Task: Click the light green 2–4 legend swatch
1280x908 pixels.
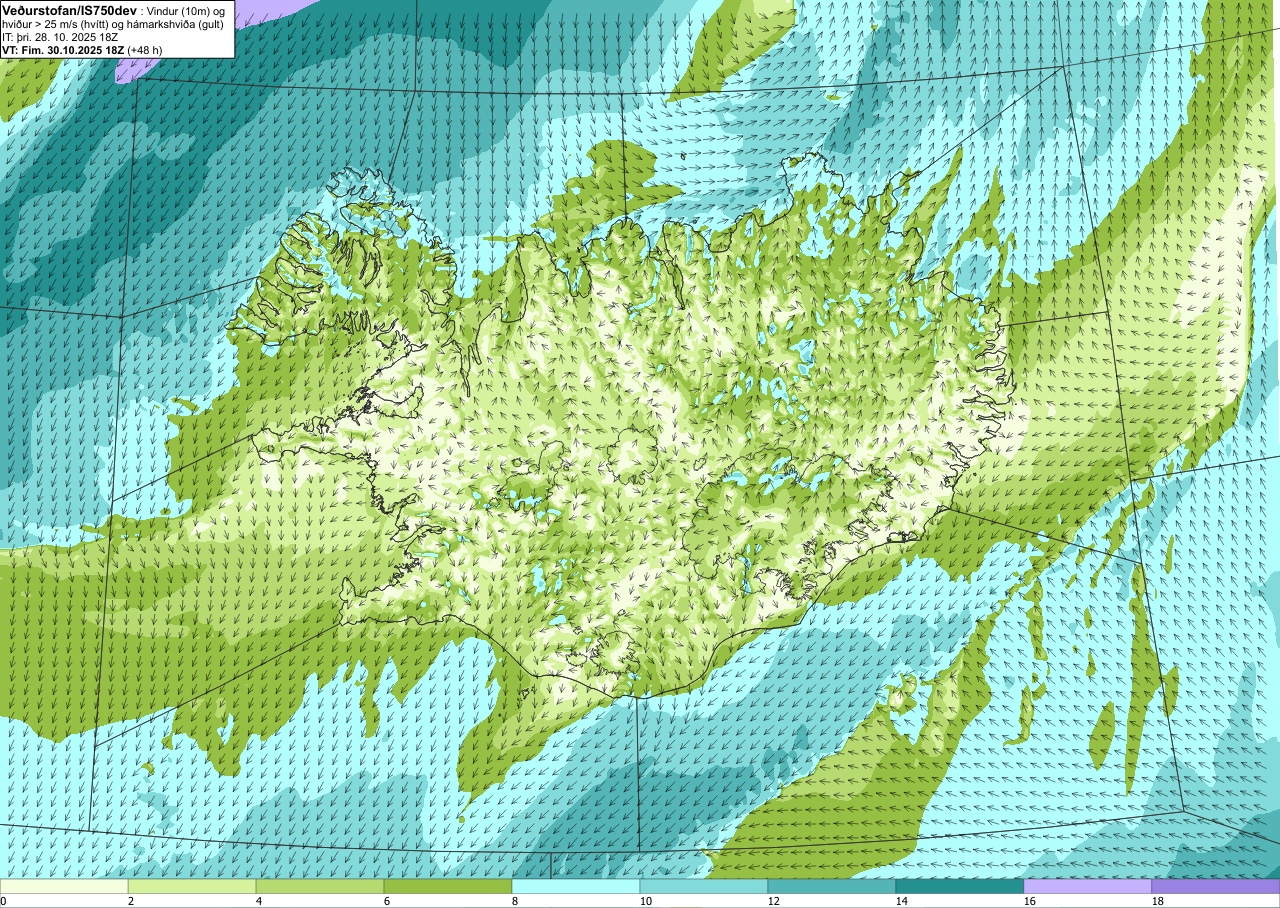Action: (192, 886)
